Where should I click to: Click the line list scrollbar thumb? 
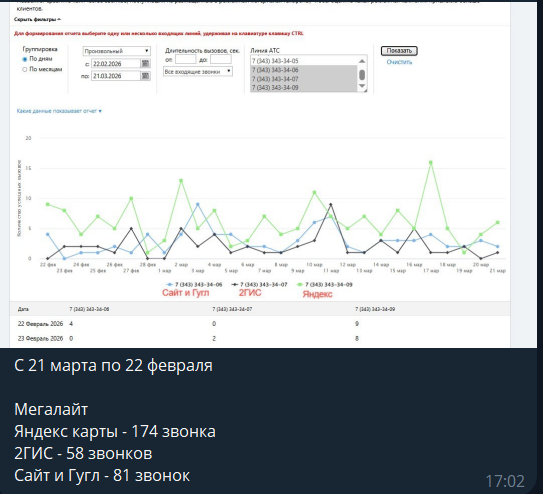point(362,75)
